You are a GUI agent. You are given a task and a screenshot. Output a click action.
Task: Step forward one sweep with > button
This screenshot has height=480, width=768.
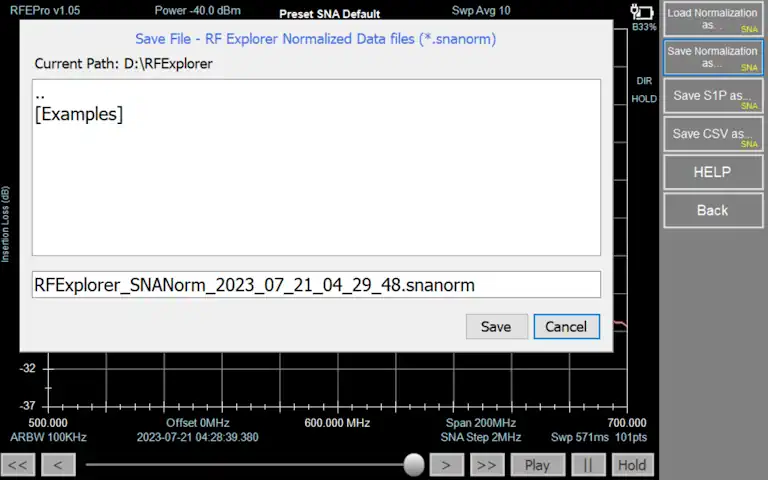click(446, 465)
